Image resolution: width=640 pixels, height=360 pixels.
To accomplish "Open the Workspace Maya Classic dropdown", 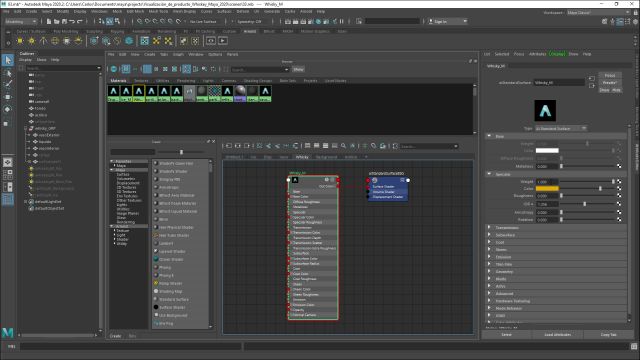I will pos(598,13).
